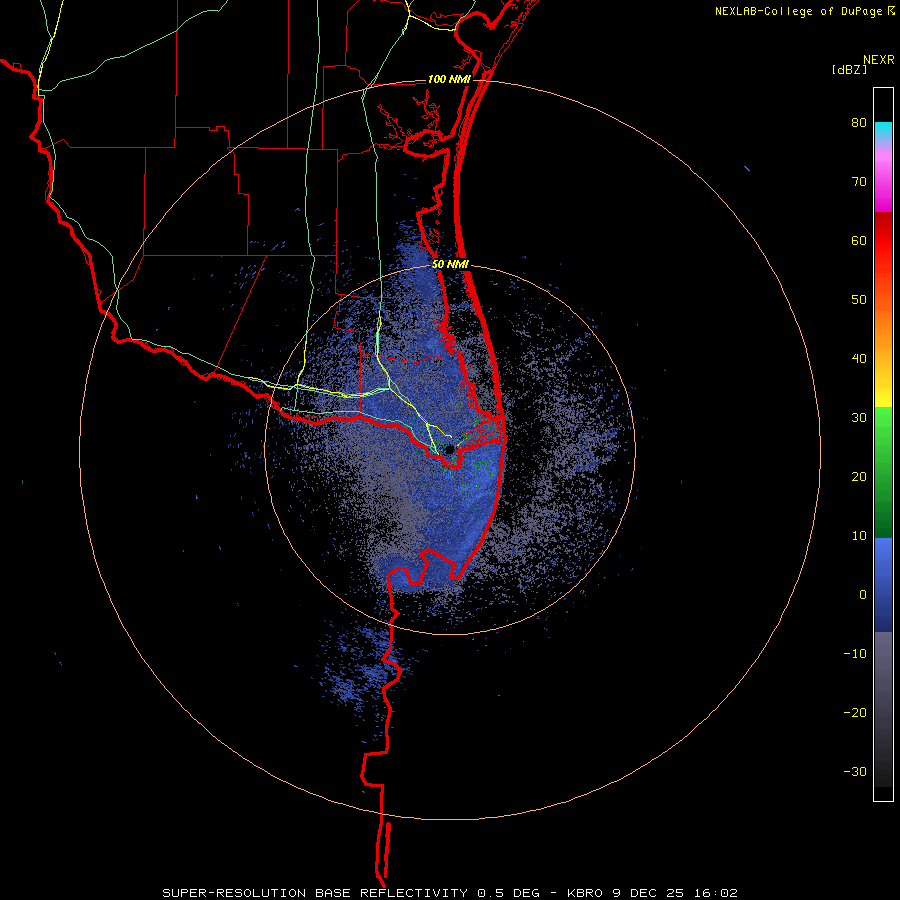Screen dimensions: 900x900
Task: Click the 80 value on the dBZ scale
Action: 859,123
